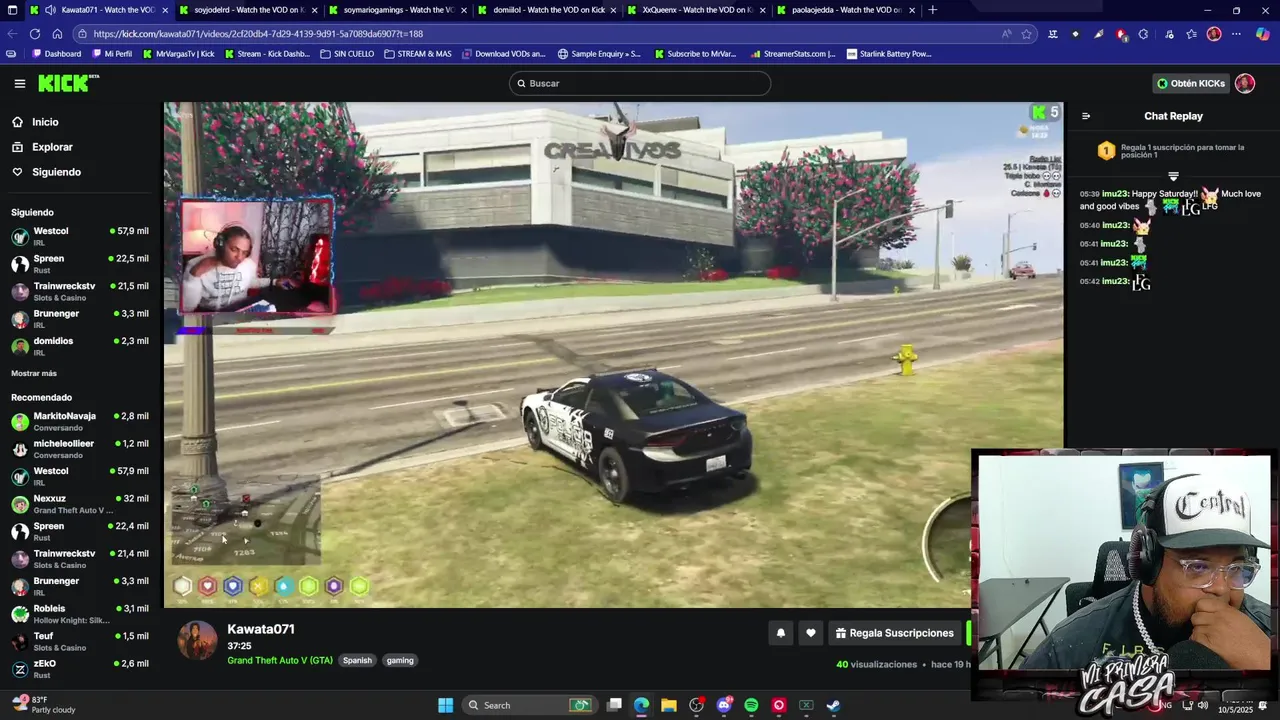Open Mi Perfil bookmark
The width and height of the screenshot is (1280, 720).
coord(112,54)
